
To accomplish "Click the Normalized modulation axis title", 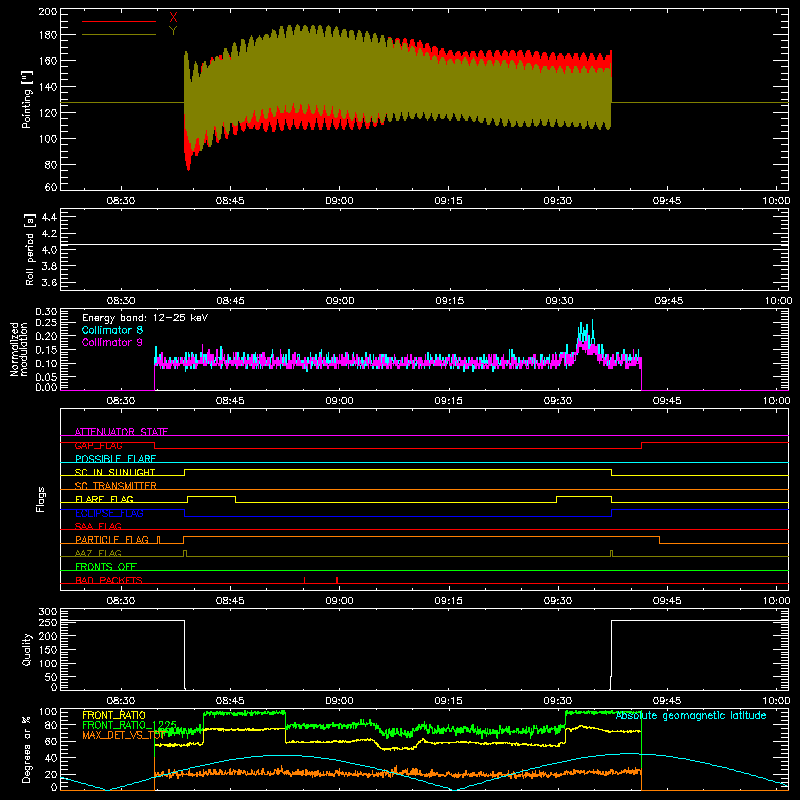I will (19, 349).
